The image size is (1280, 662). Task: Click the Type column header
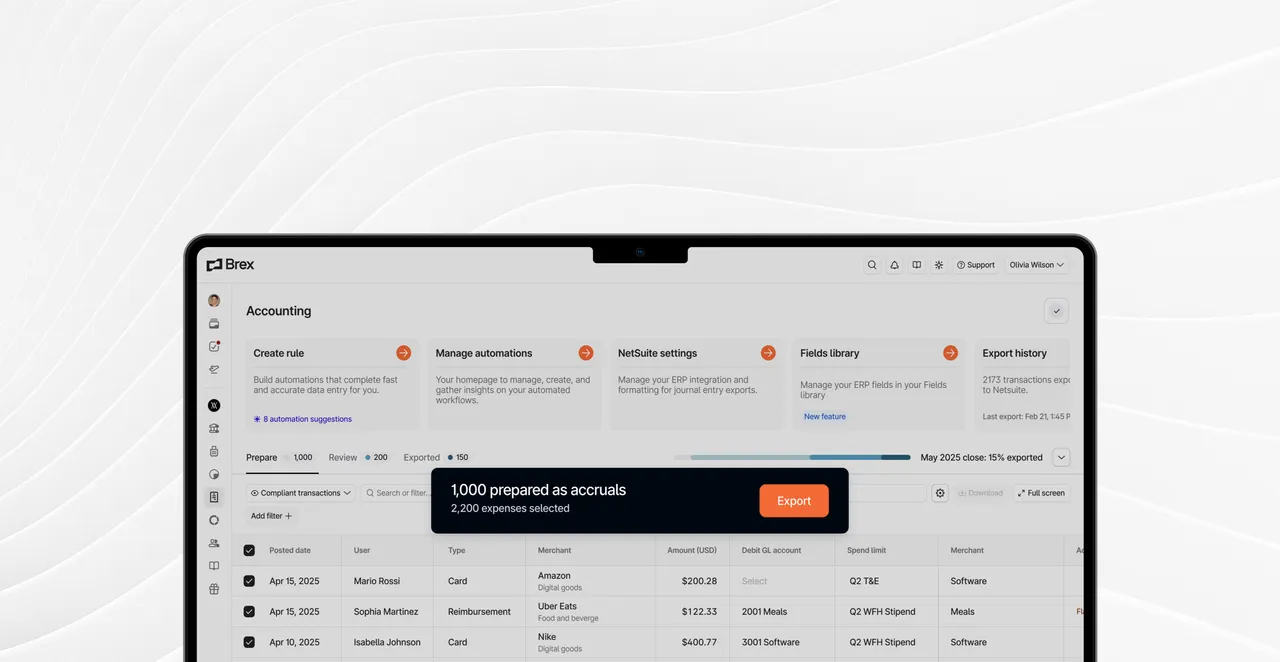point(457,550)
